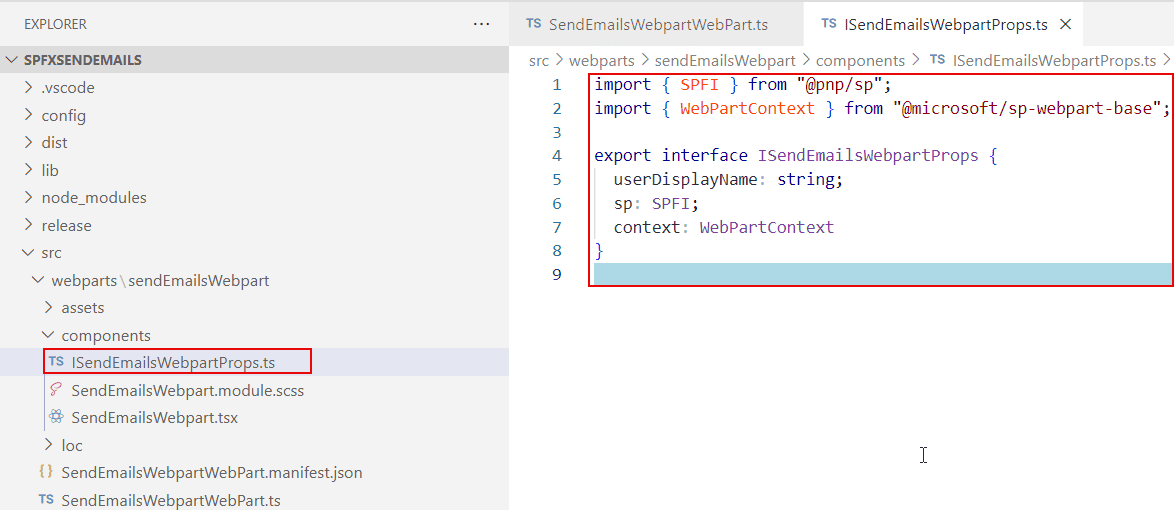Select the node_modules folder name
The width and height of the screenshot is (1174, 510).
click(x=94, y=198)
